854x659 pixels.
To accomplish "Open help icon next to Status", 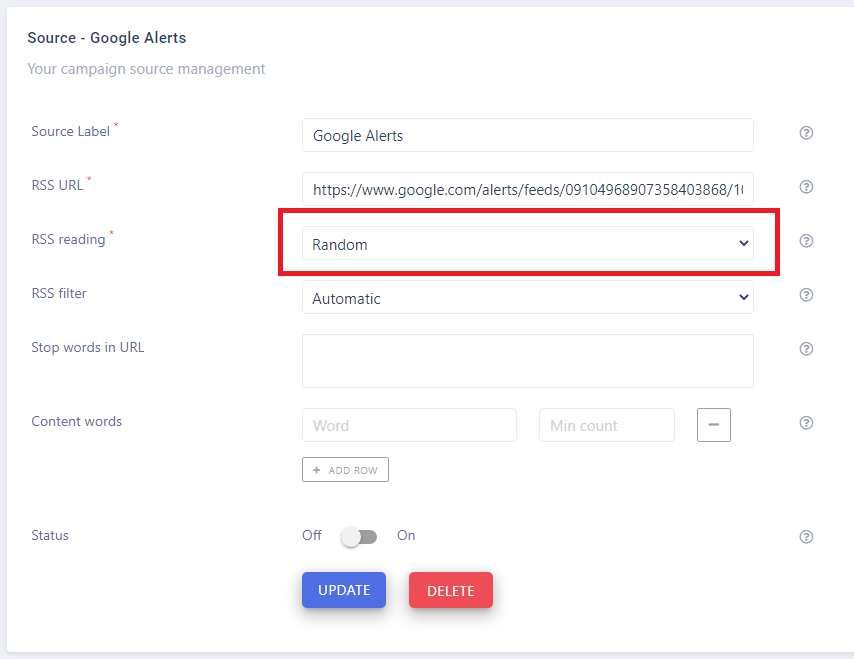I will pos(806,536).
